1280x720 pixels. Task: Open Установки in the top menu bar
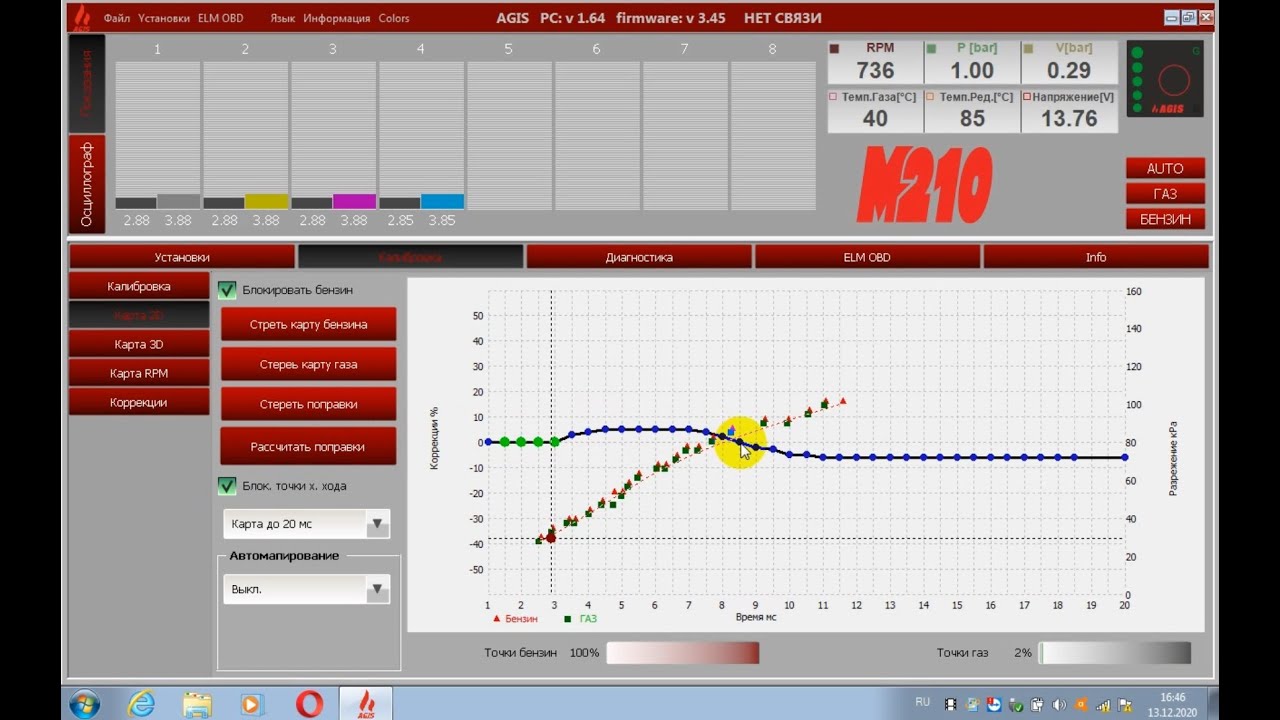coord(164,18)
